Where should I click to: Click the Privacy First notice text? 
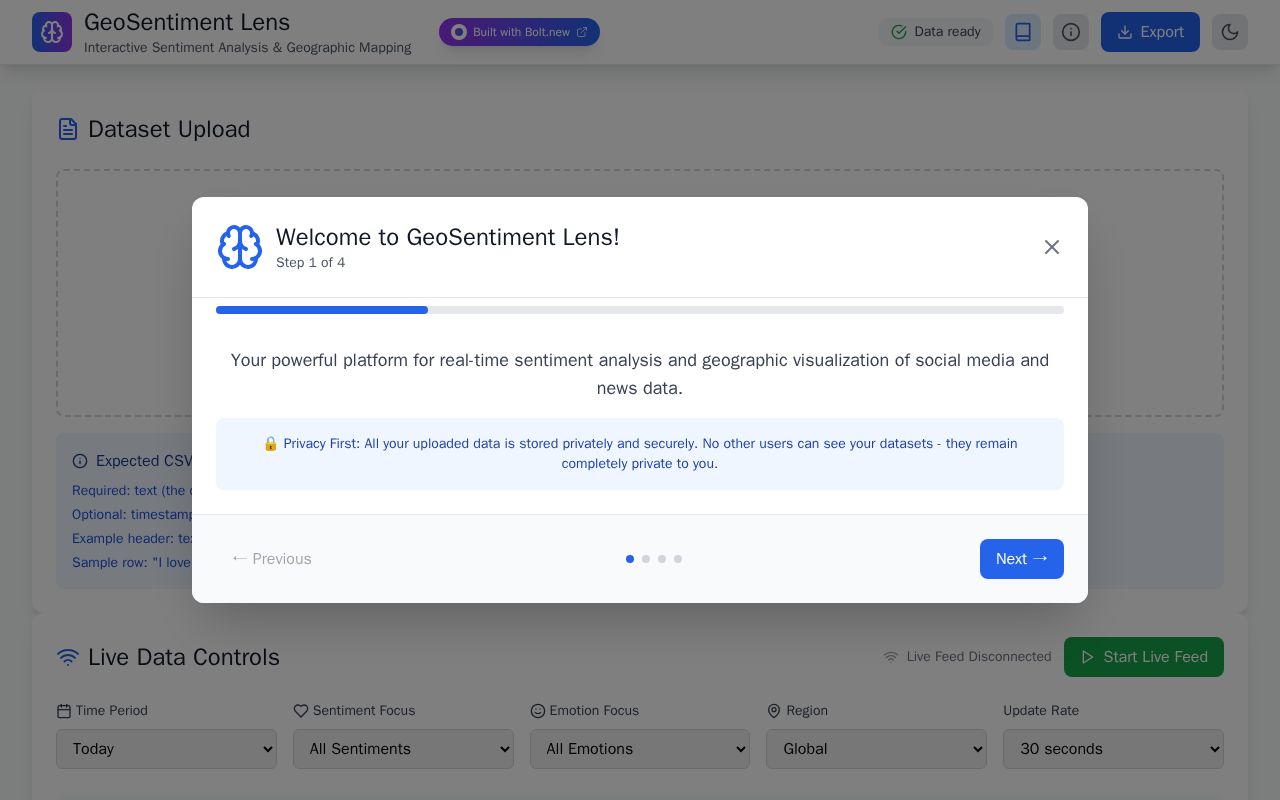coord(640,454)
